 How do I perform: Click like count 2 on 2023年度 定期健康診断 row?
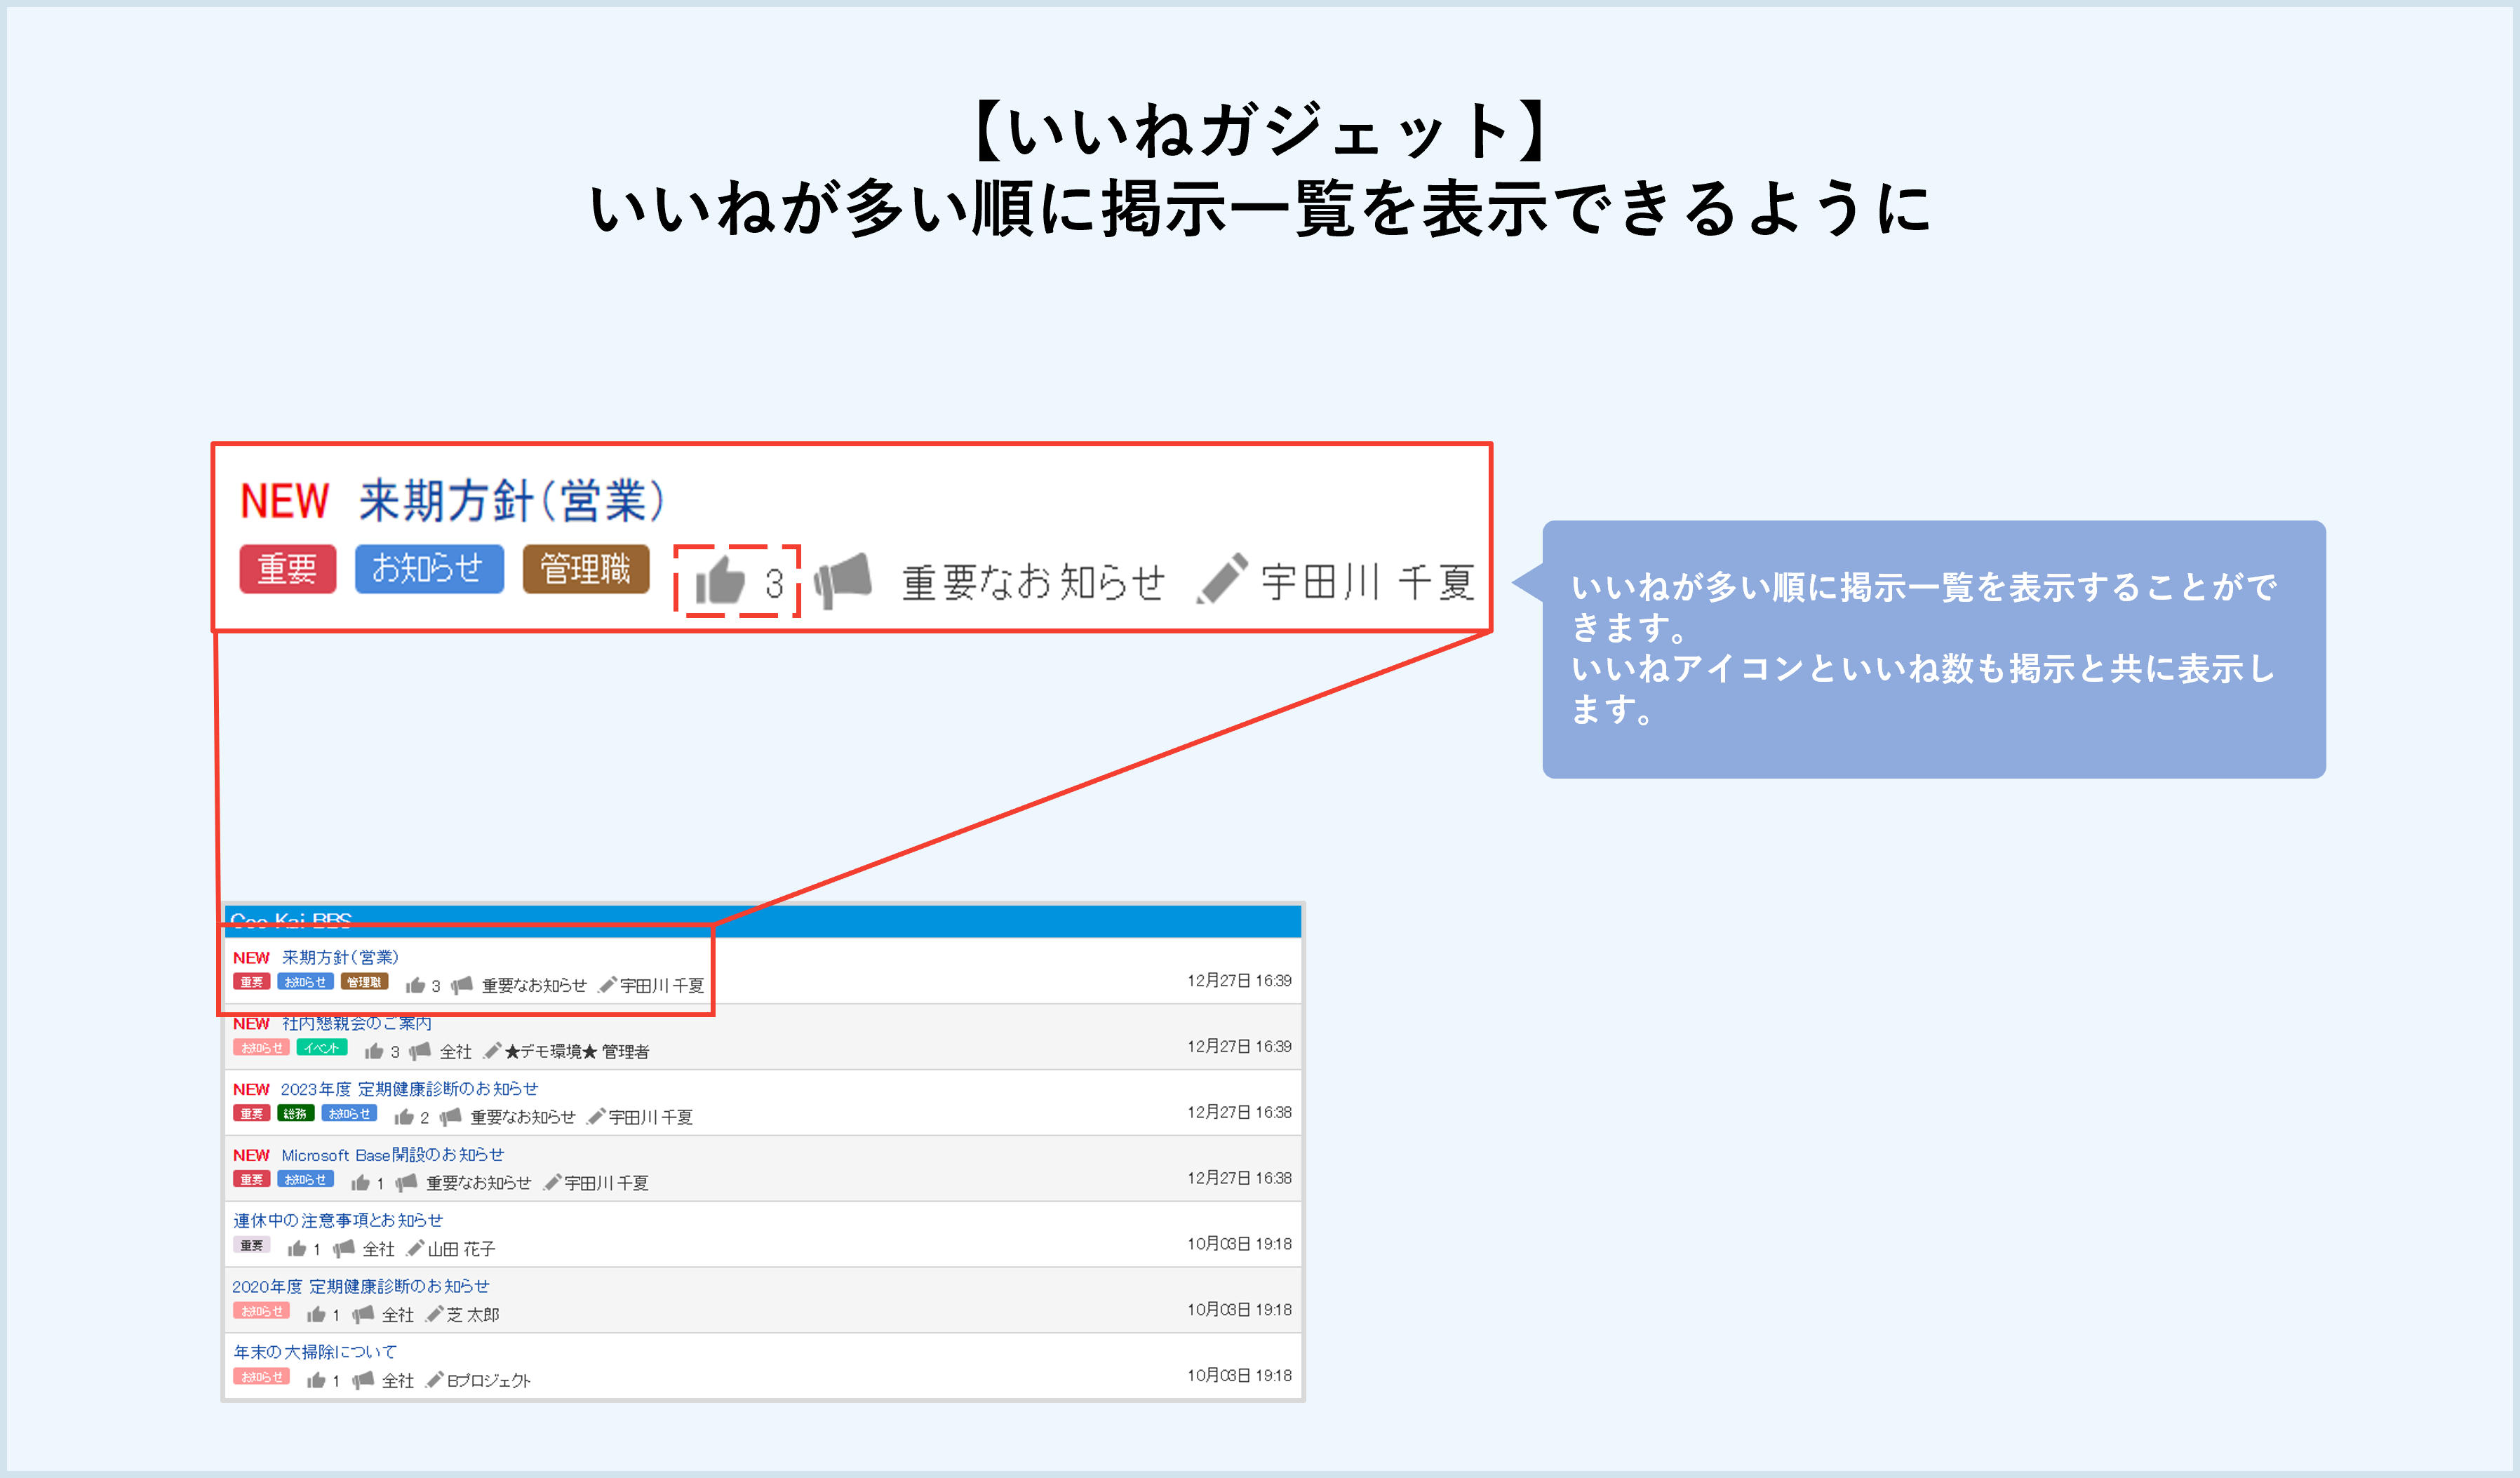[424, 1118]
